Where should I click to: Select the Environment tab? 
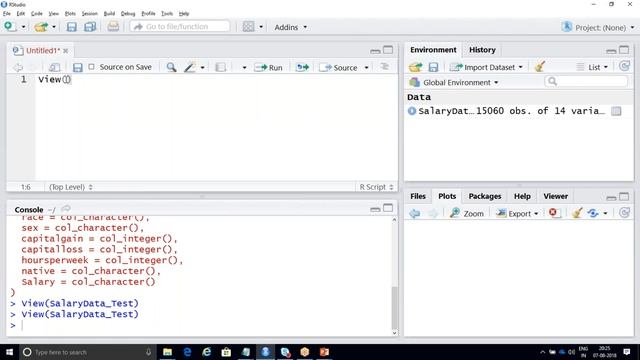(x=433, y=50)
